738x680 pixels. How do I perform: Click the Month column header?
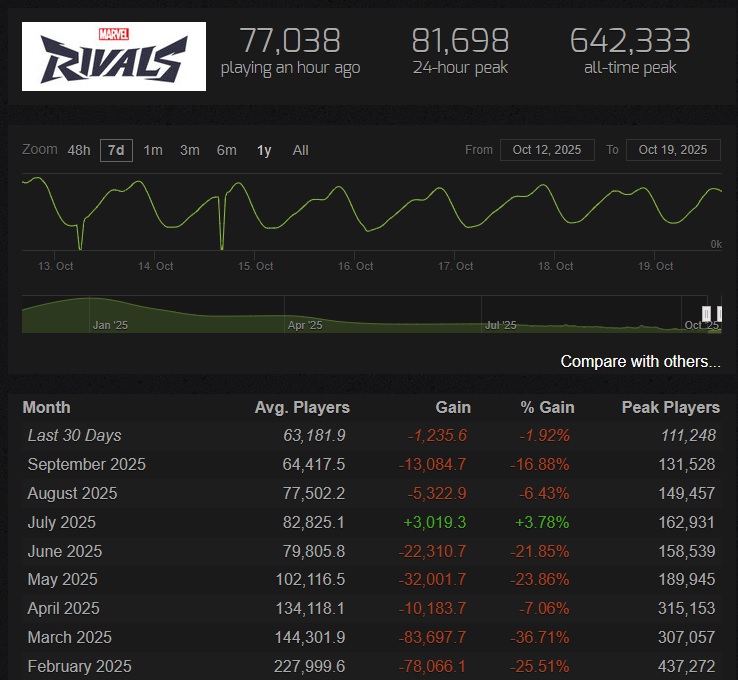(x=47, y=408)
